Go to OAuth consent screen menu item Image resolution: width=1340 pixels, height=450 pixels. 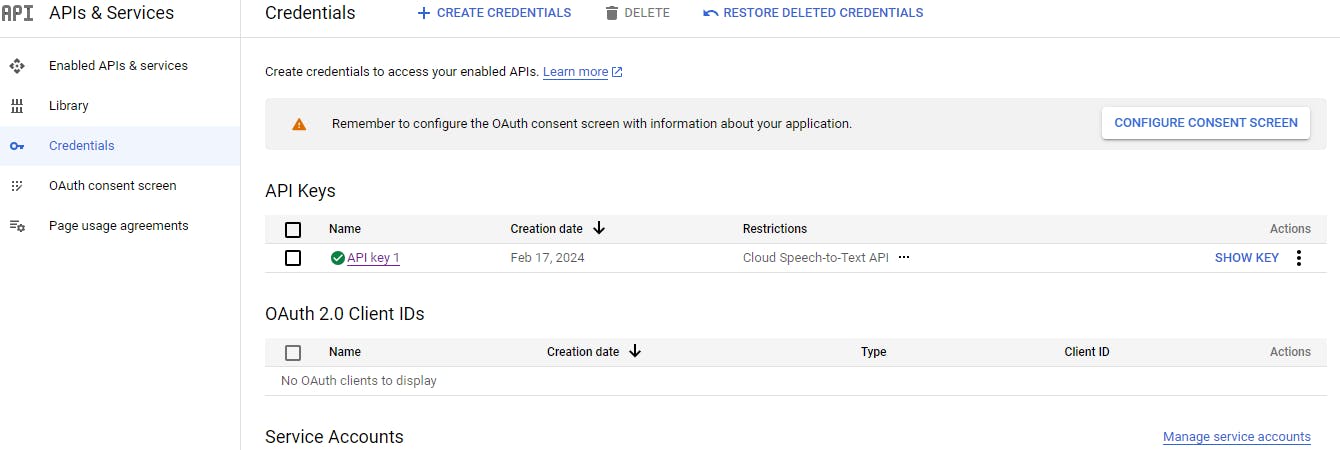[x=112, y=186]
